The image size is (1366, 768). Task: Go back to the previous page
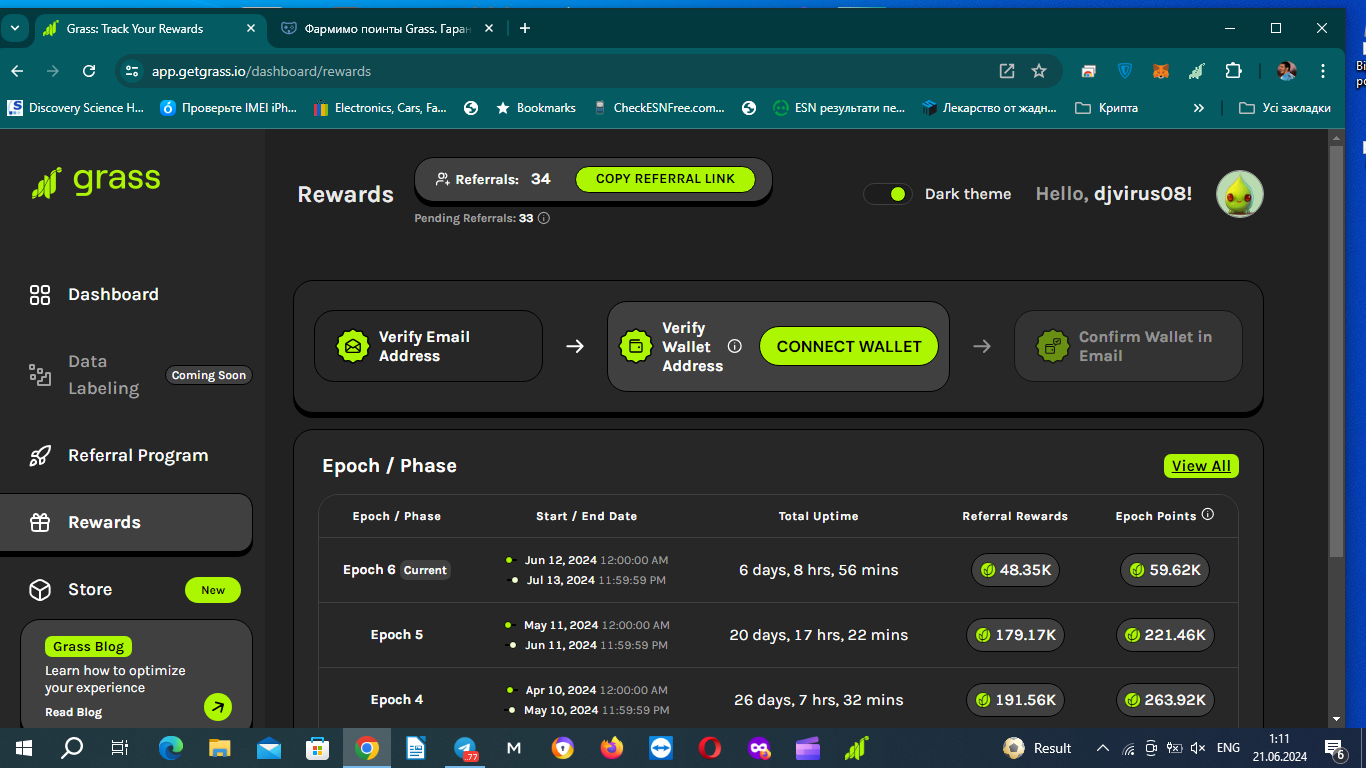tap(17, 71)
